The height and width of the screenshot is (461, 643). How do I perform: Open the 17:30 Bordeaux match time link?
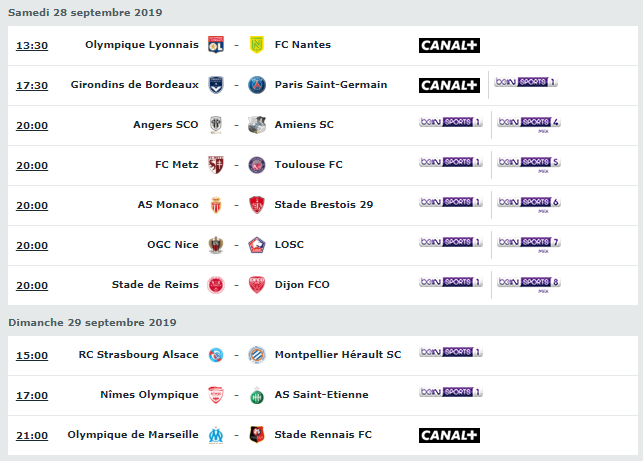click(x=32, y=86)
